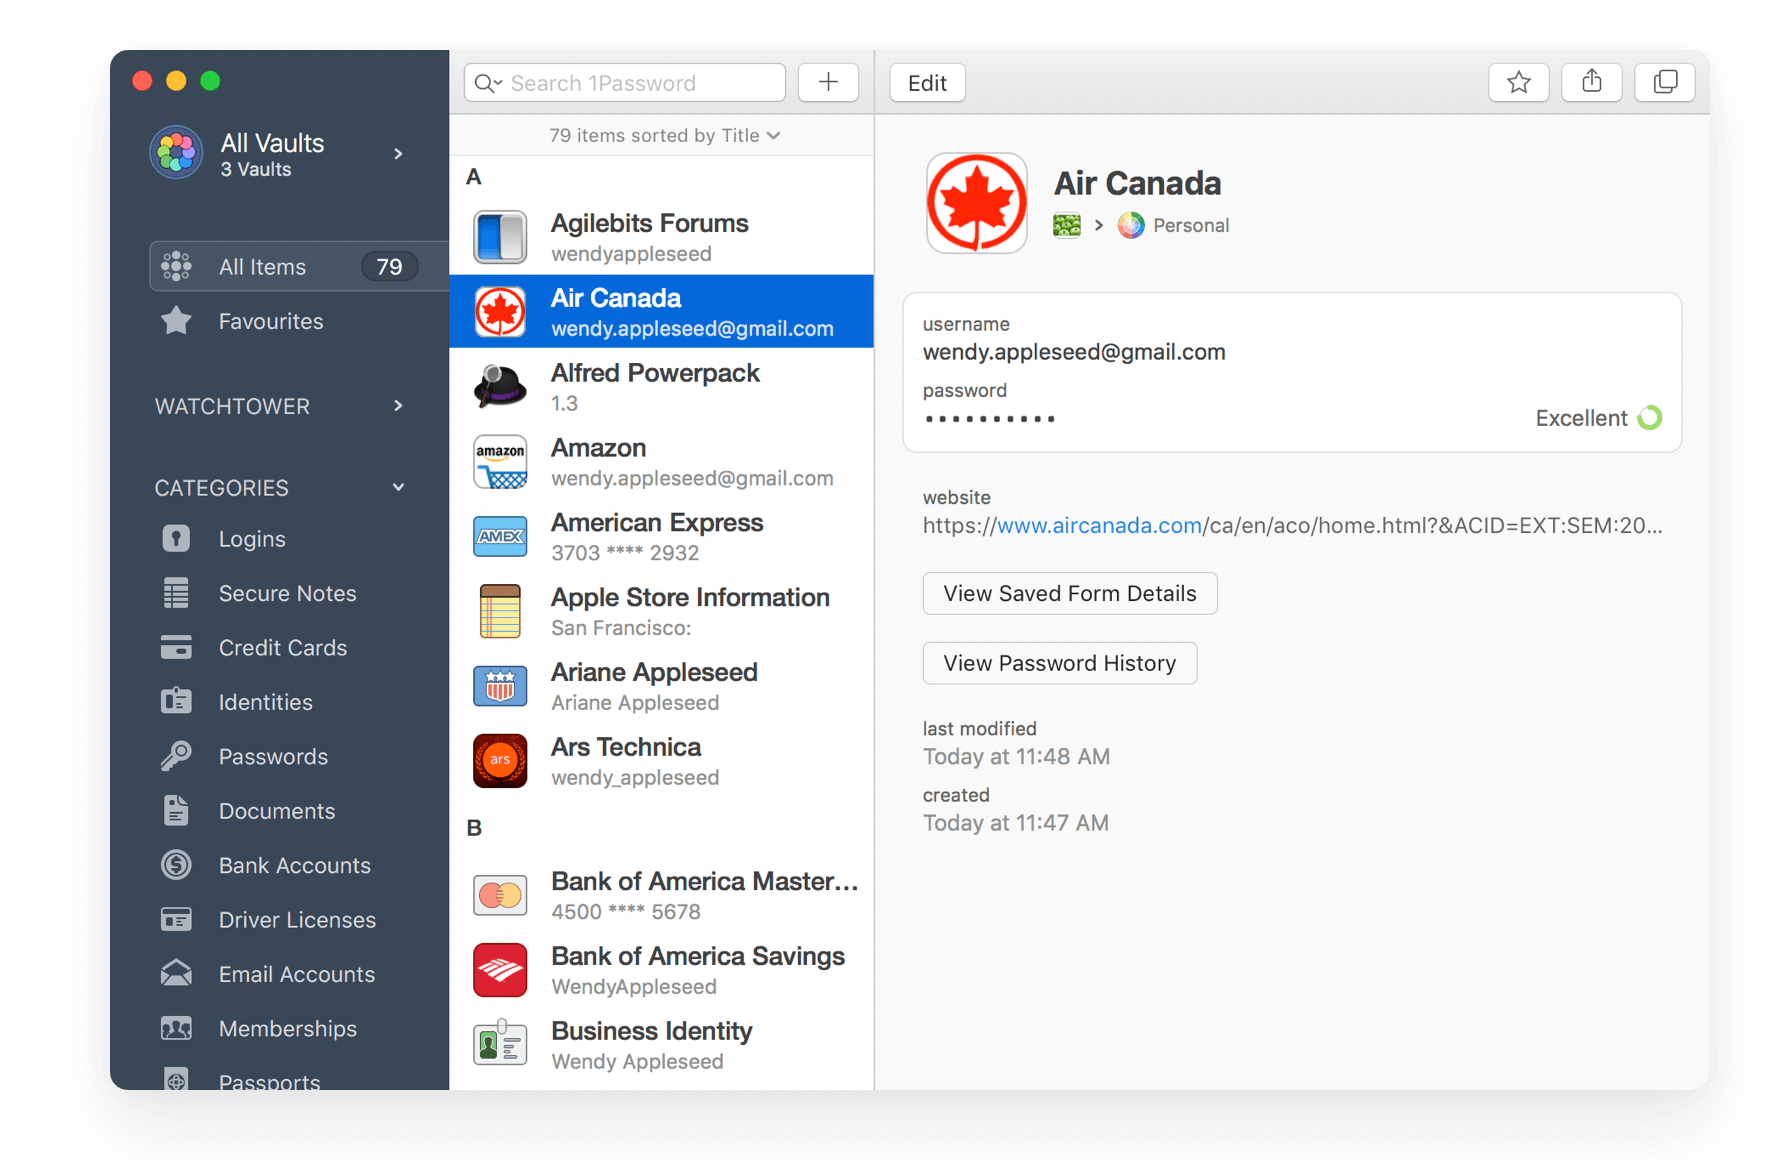The height and width of the screenshot is (1168, 1774).
Task: Click the Secure Notes sidebar icon
Action: click(176, 593)
